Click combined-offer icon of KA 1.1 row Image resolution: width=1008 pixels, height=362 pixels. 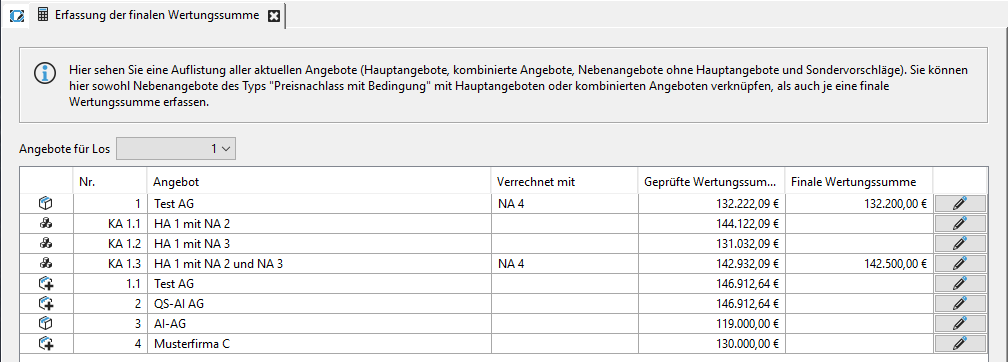46,224
